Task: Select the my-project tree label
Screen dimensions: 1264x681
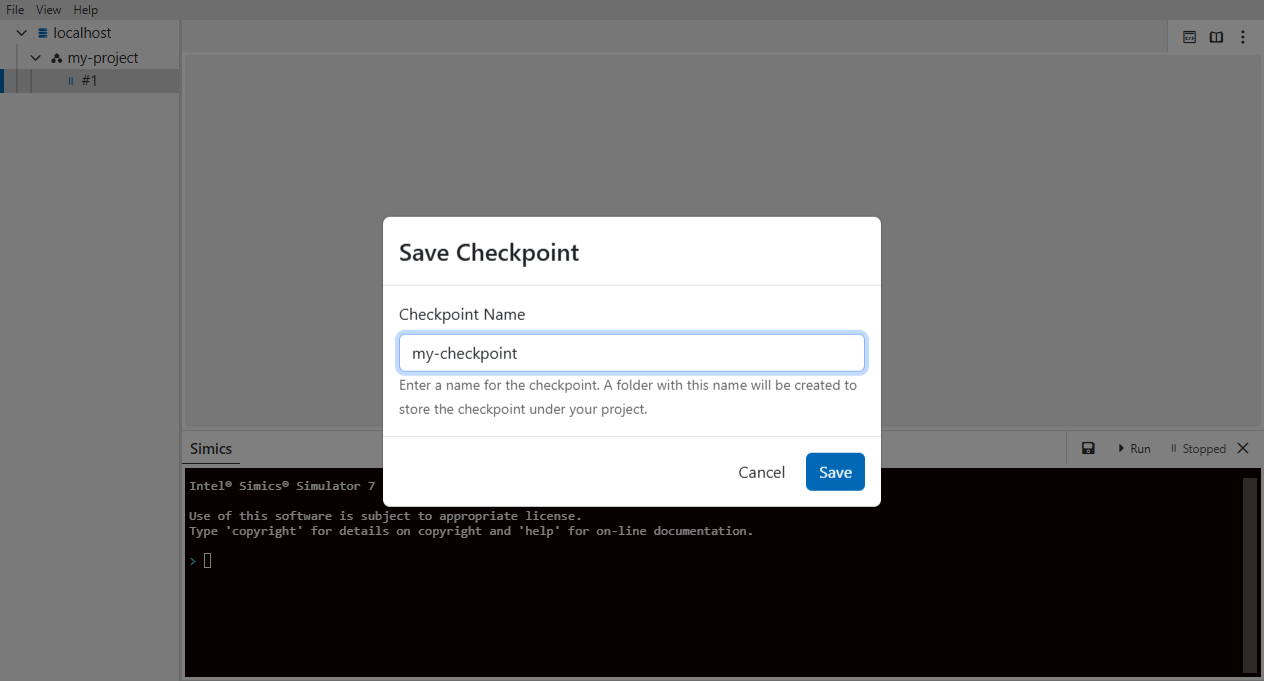Action: coord(103,58)
